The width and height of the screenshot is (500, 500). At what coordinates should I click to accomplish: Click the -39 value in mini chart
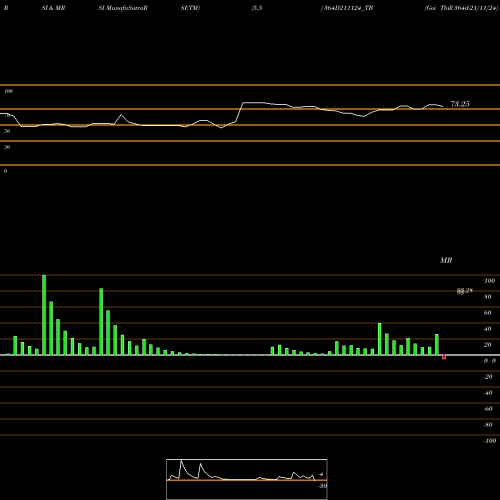(322, 486)
